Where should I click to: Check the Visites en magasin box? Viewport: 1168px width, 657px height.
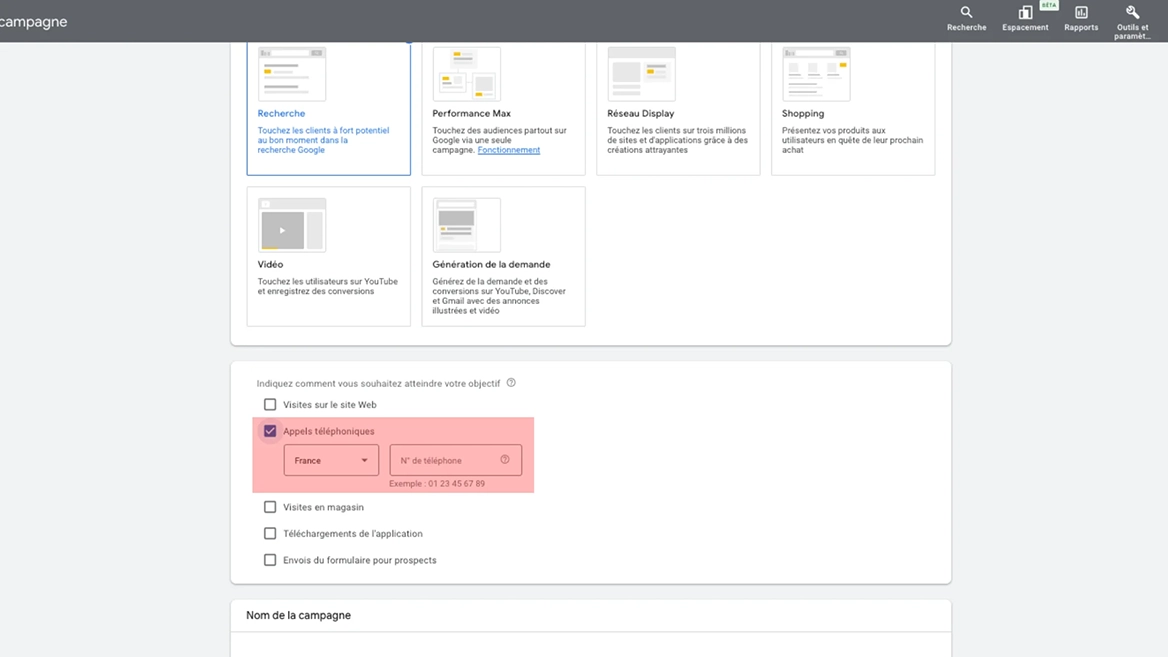coord(270,507)
